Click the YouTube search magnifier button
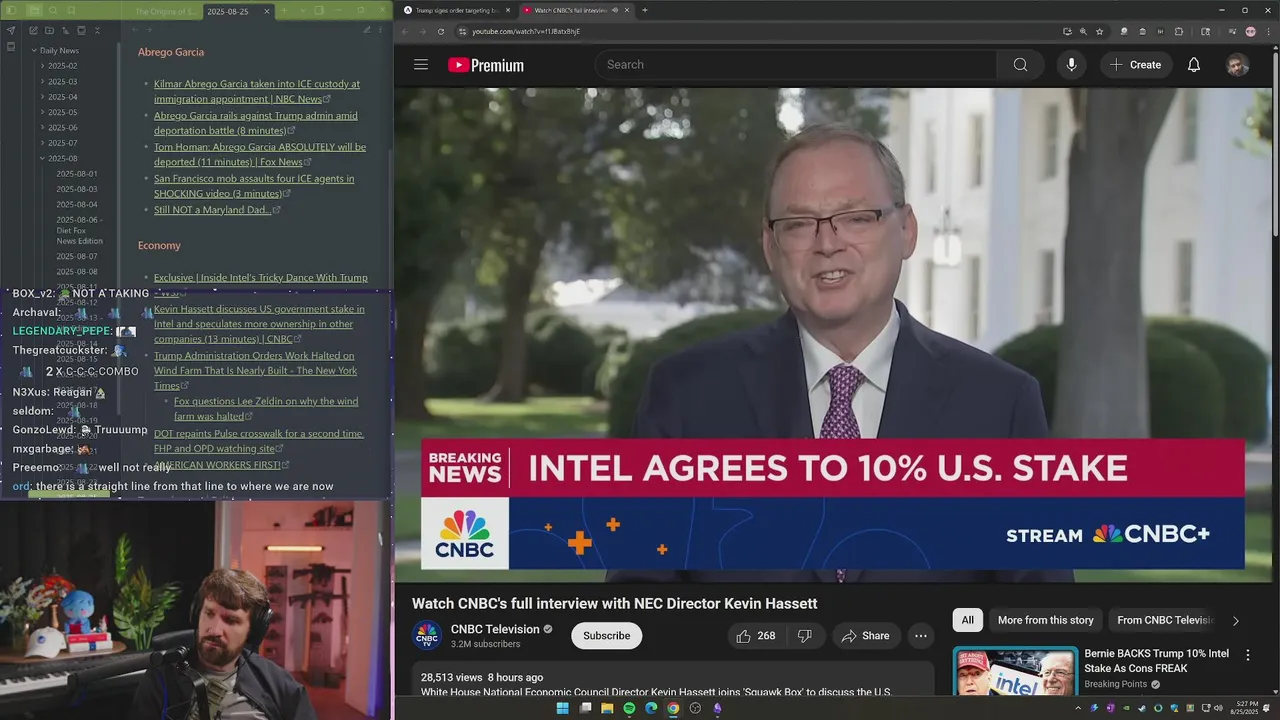The width and height of the screenshot is (1280, 720). click(x=1020, y=65)
